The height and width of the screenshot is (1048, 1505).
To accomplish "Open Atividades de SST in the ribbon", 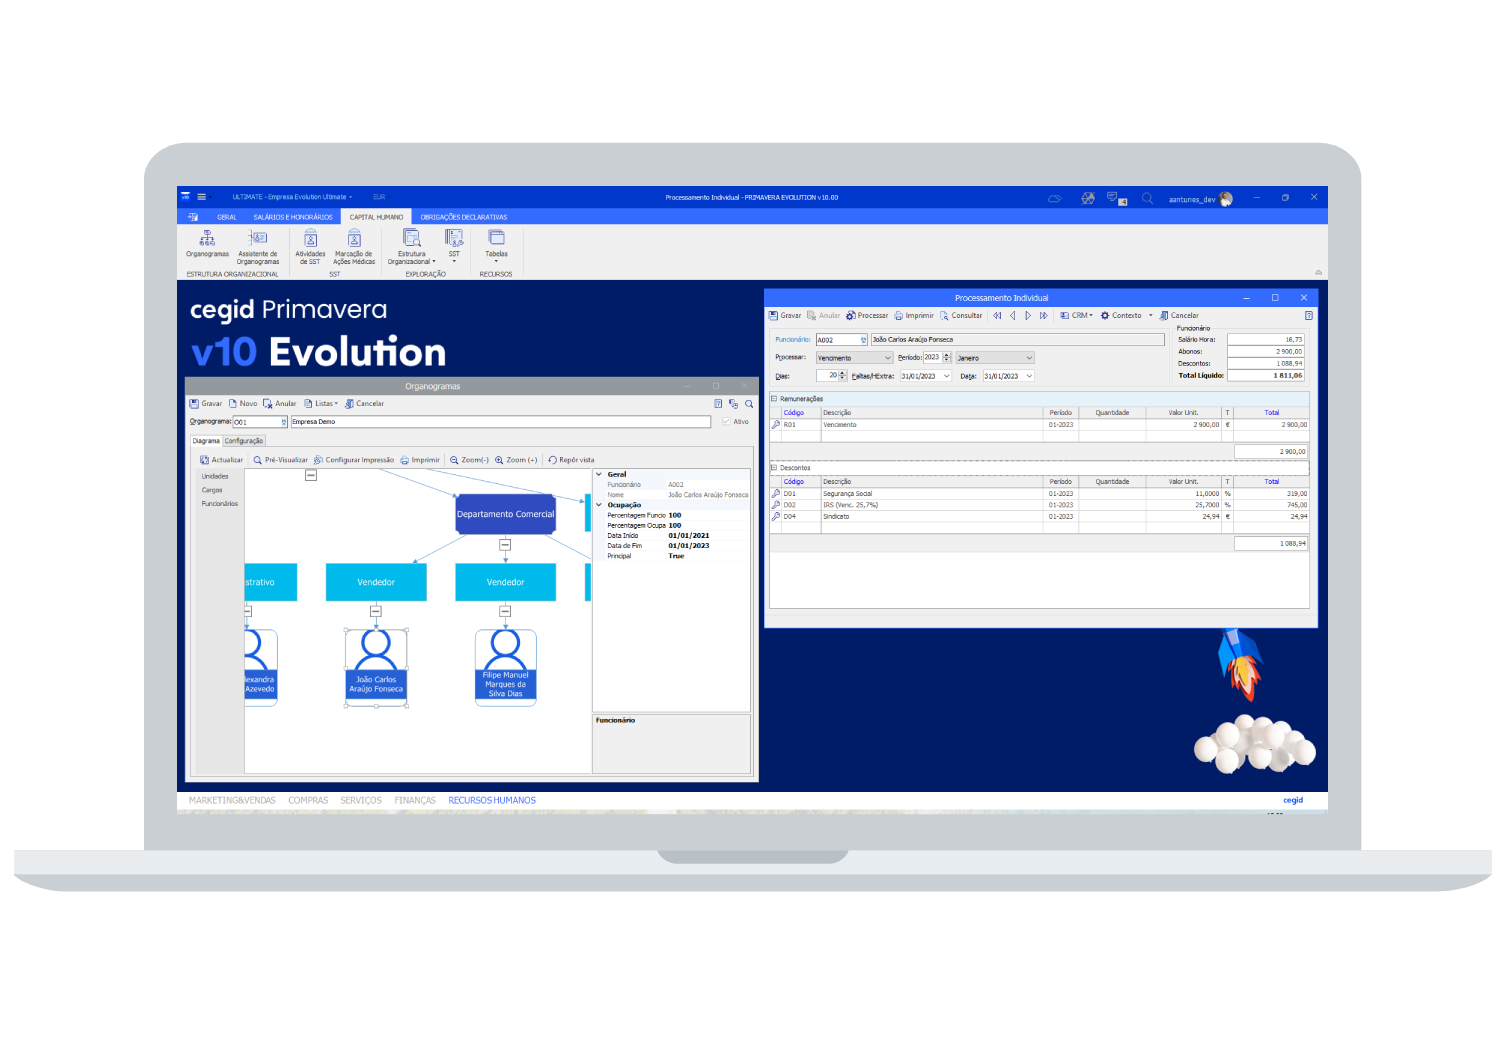I will tap(310, 246).
